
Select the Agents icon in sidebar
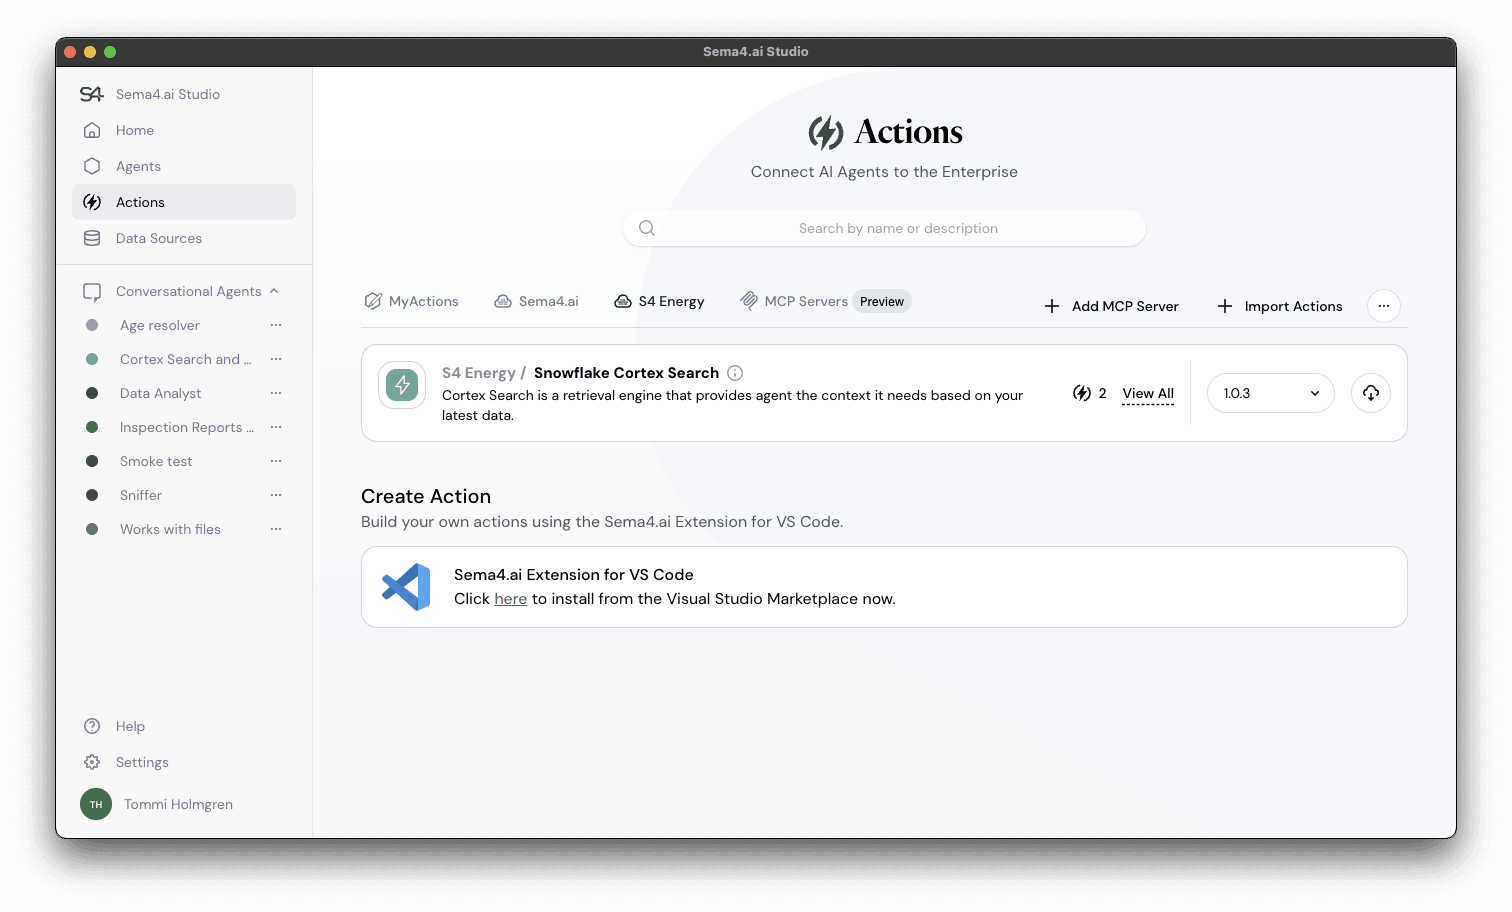(x=92, y=166)
